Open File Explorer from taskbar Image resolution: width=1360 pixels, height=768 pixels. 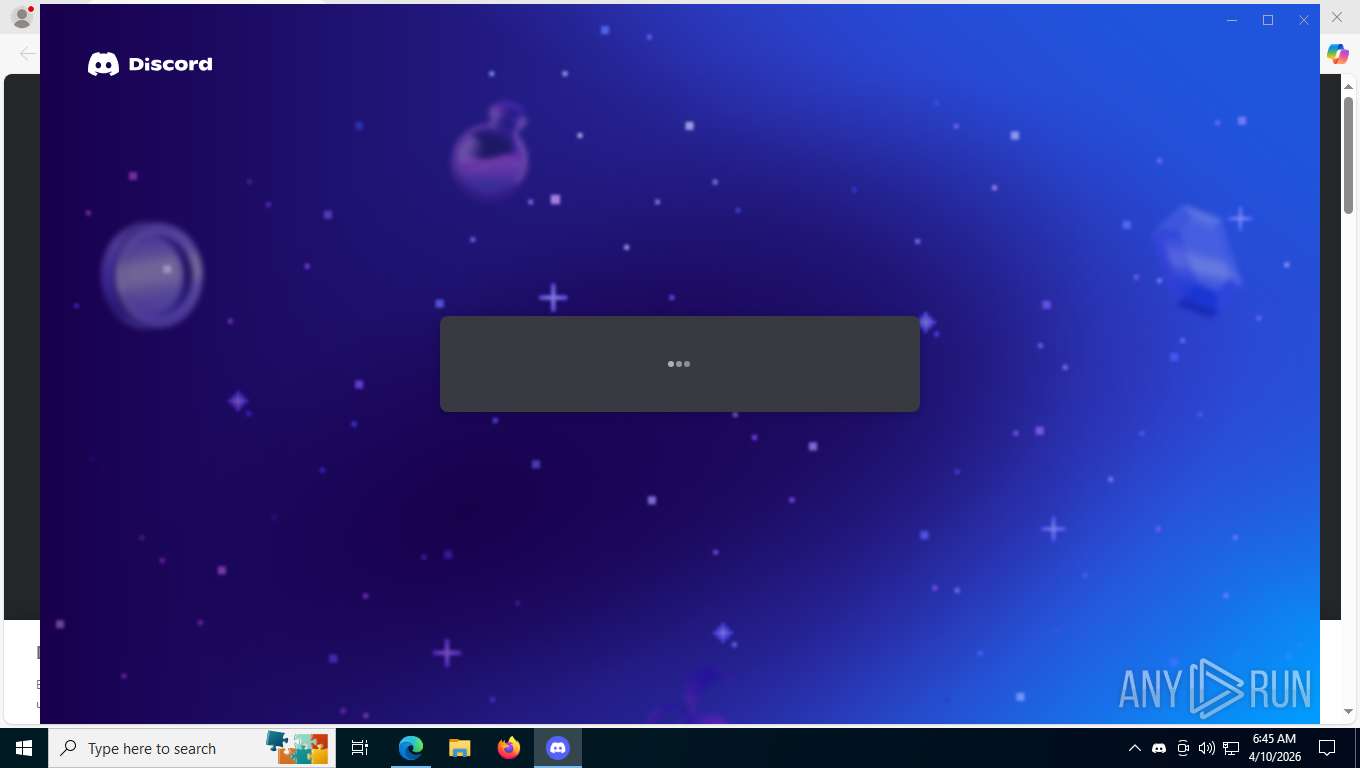click(x=459, y=748)
